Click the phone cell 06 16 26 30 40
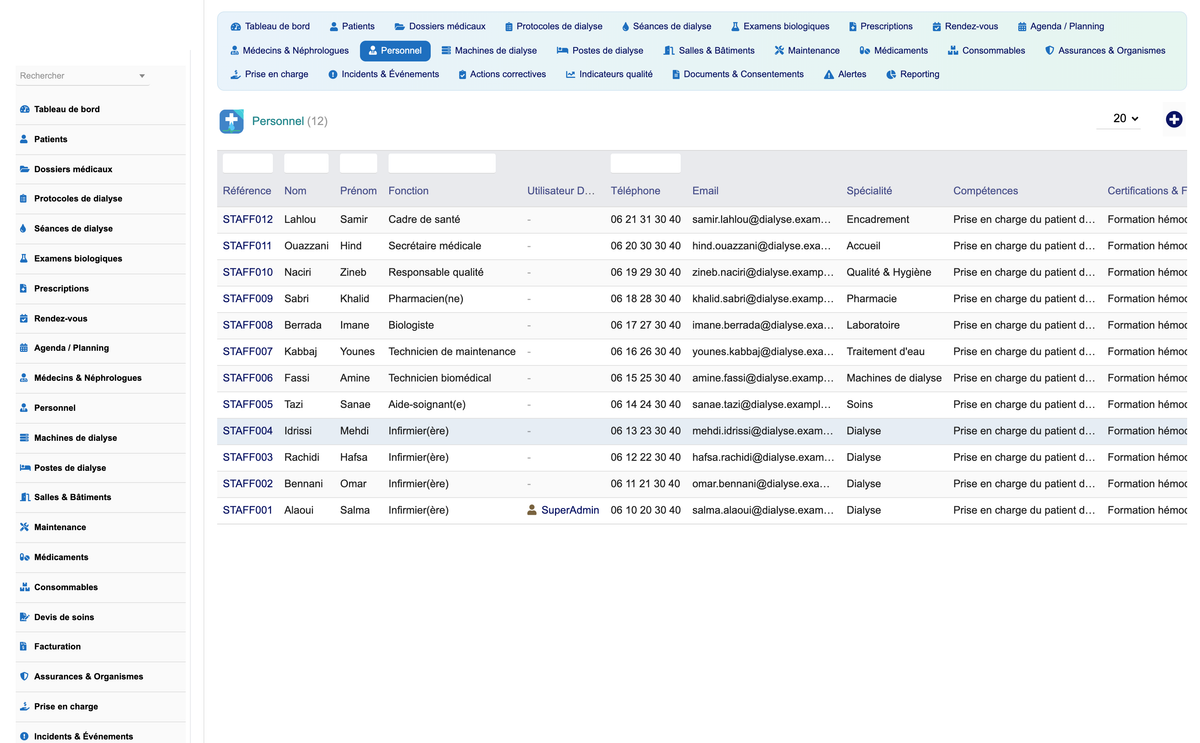Image resolution: width=1200 pixels, height=743 pixels. (646, 351)
